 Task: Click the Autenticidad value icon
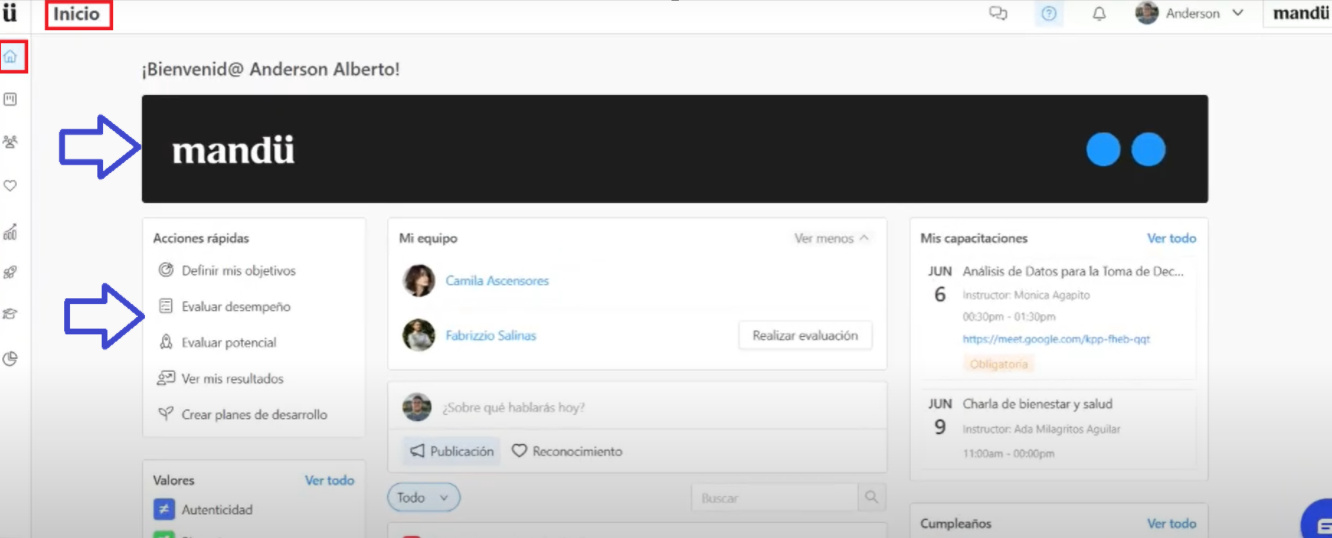(164, 509)
